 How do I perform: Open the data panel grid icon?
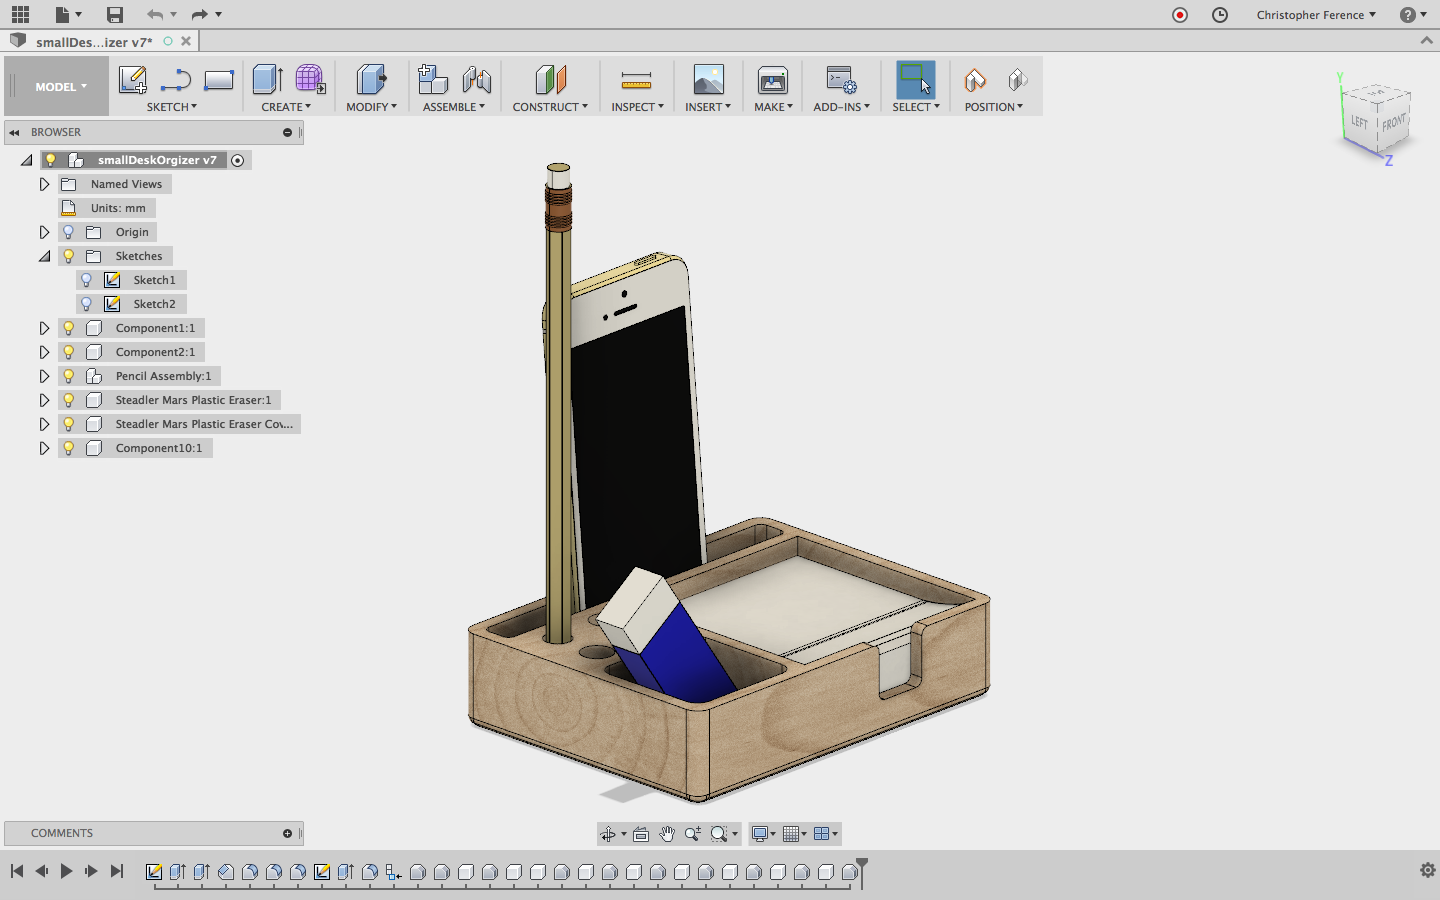[x=20, y=14]
